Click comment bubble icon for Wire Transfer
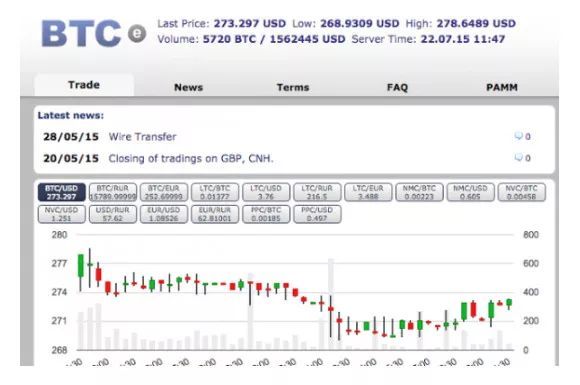This screenshot has width=580, height=385. coord(519,136)
